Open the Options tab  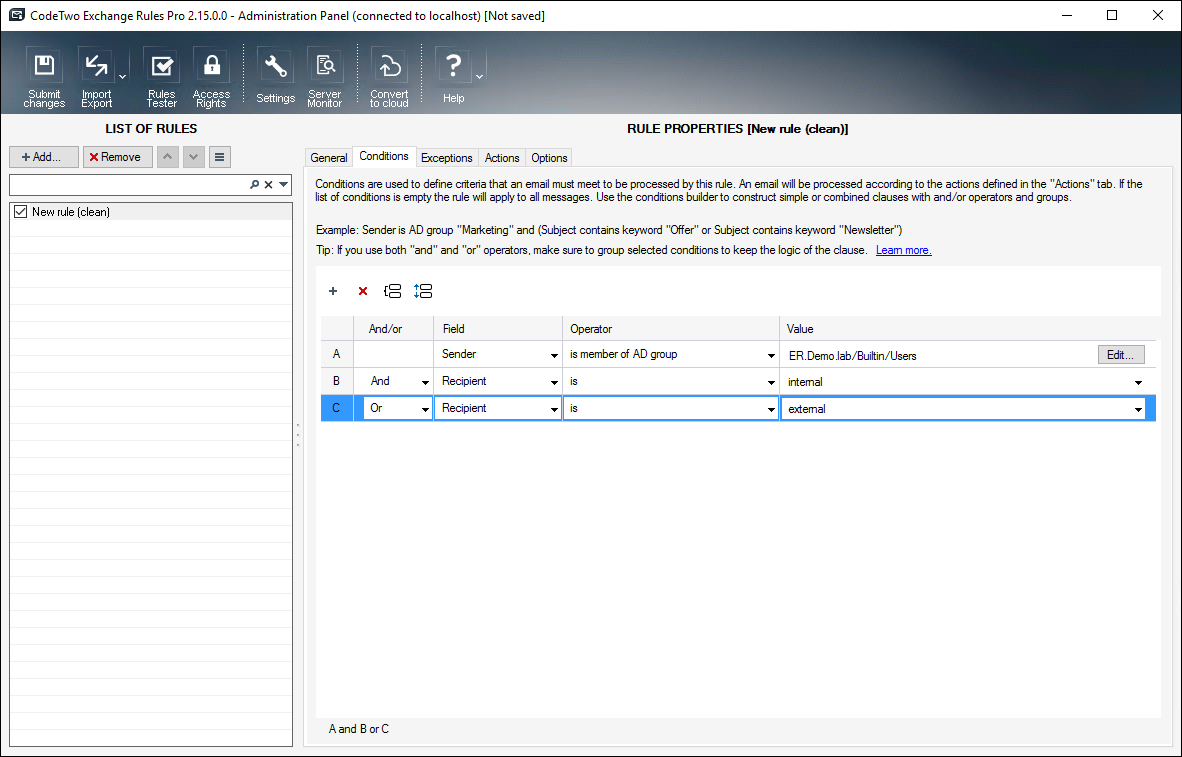coord(549,158)
